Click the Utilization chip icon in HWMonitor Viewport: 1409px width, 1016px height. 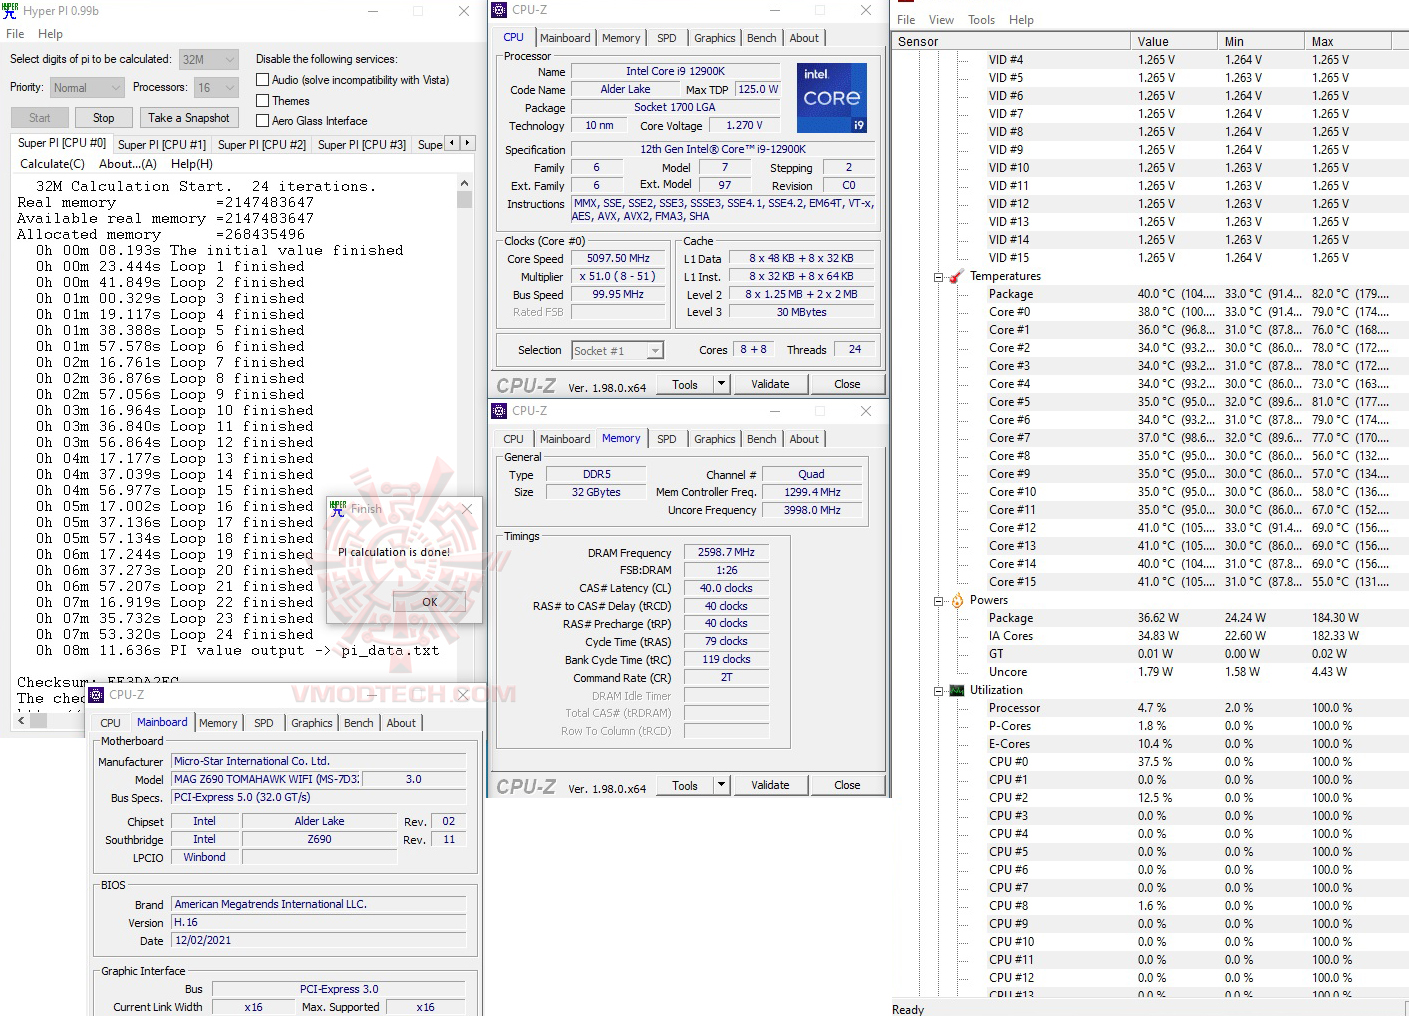(957, 690)
